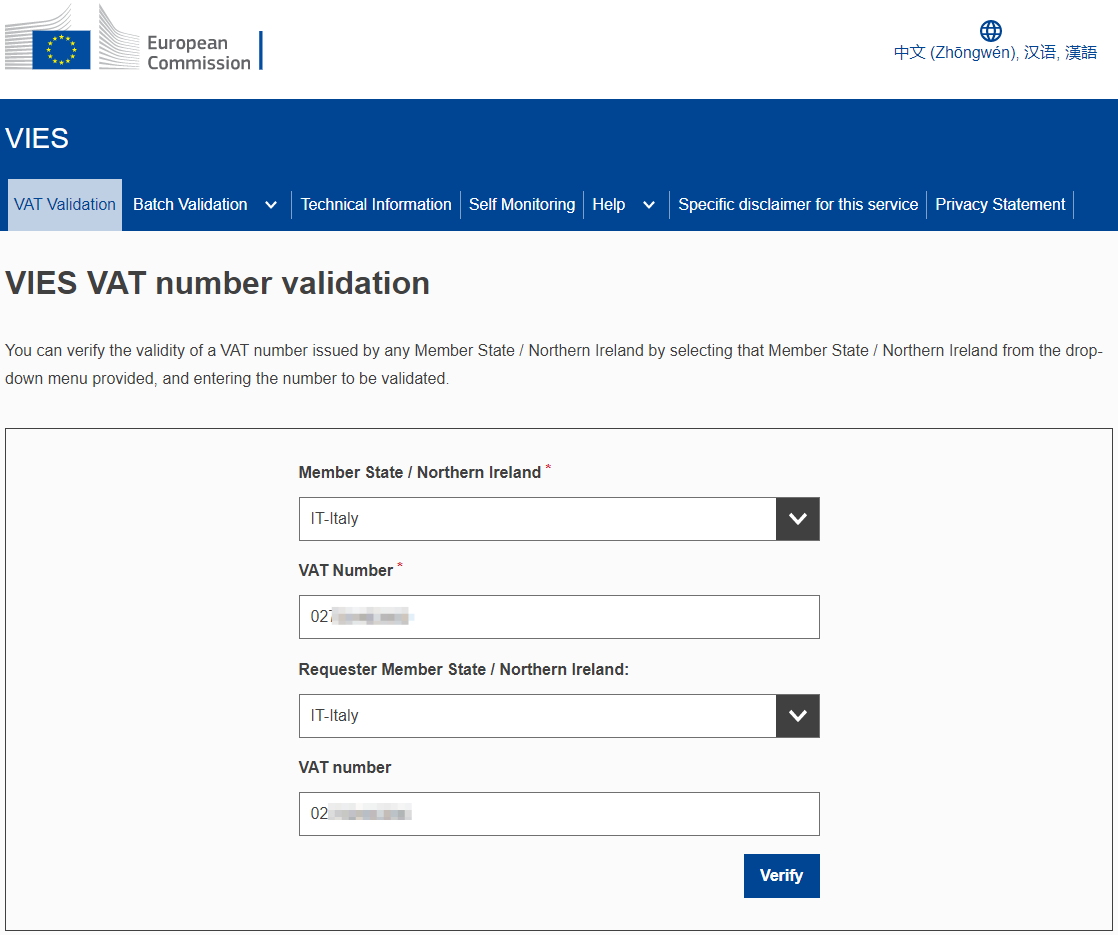Image resolution: width=1118 pixels, height=935 pixels.
Task: Click the Verify button
Action: (x=781, y=876)
